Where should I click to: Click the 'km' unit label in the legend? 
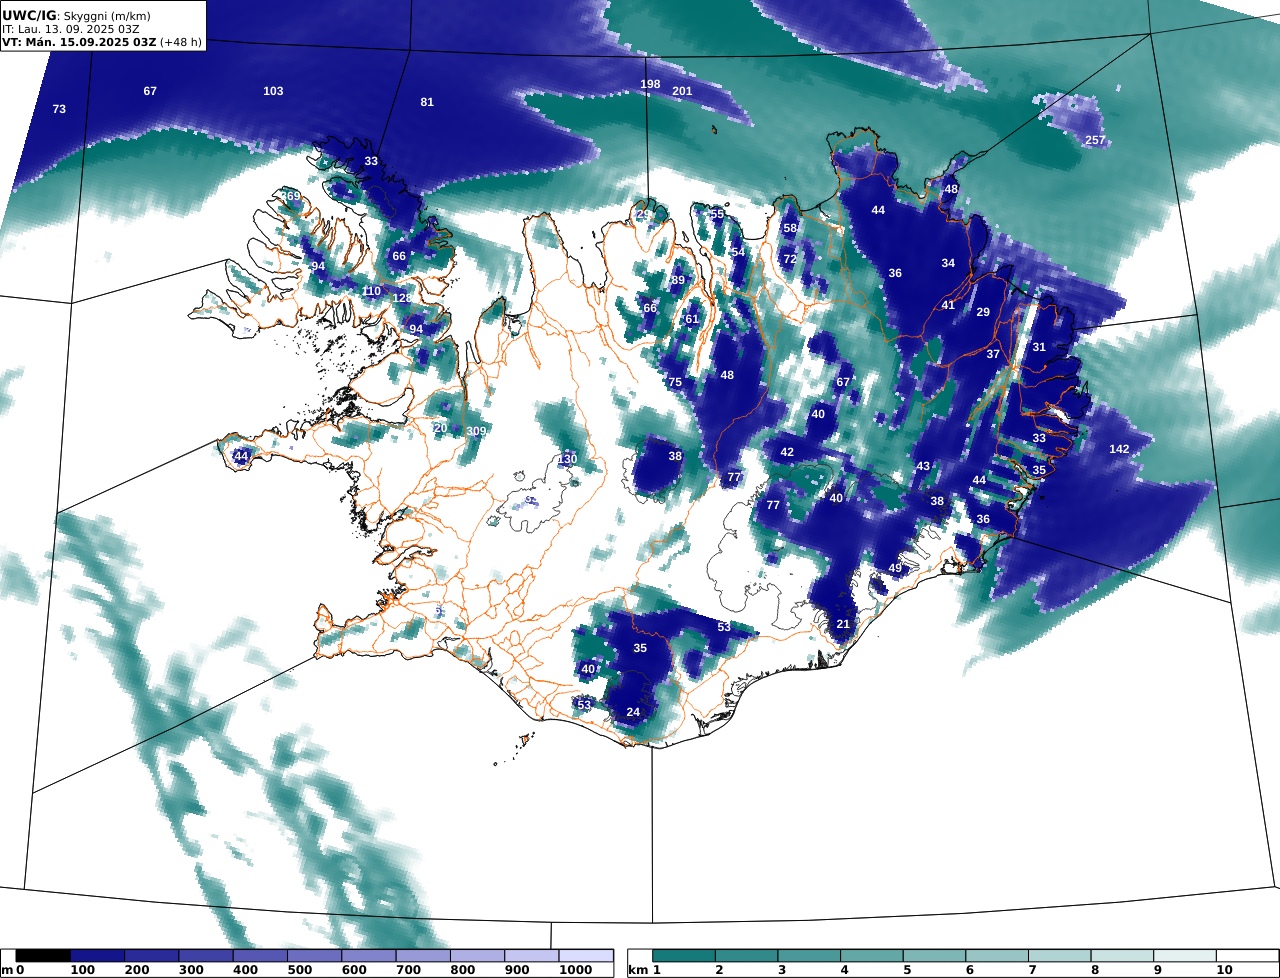pos(639,970)
